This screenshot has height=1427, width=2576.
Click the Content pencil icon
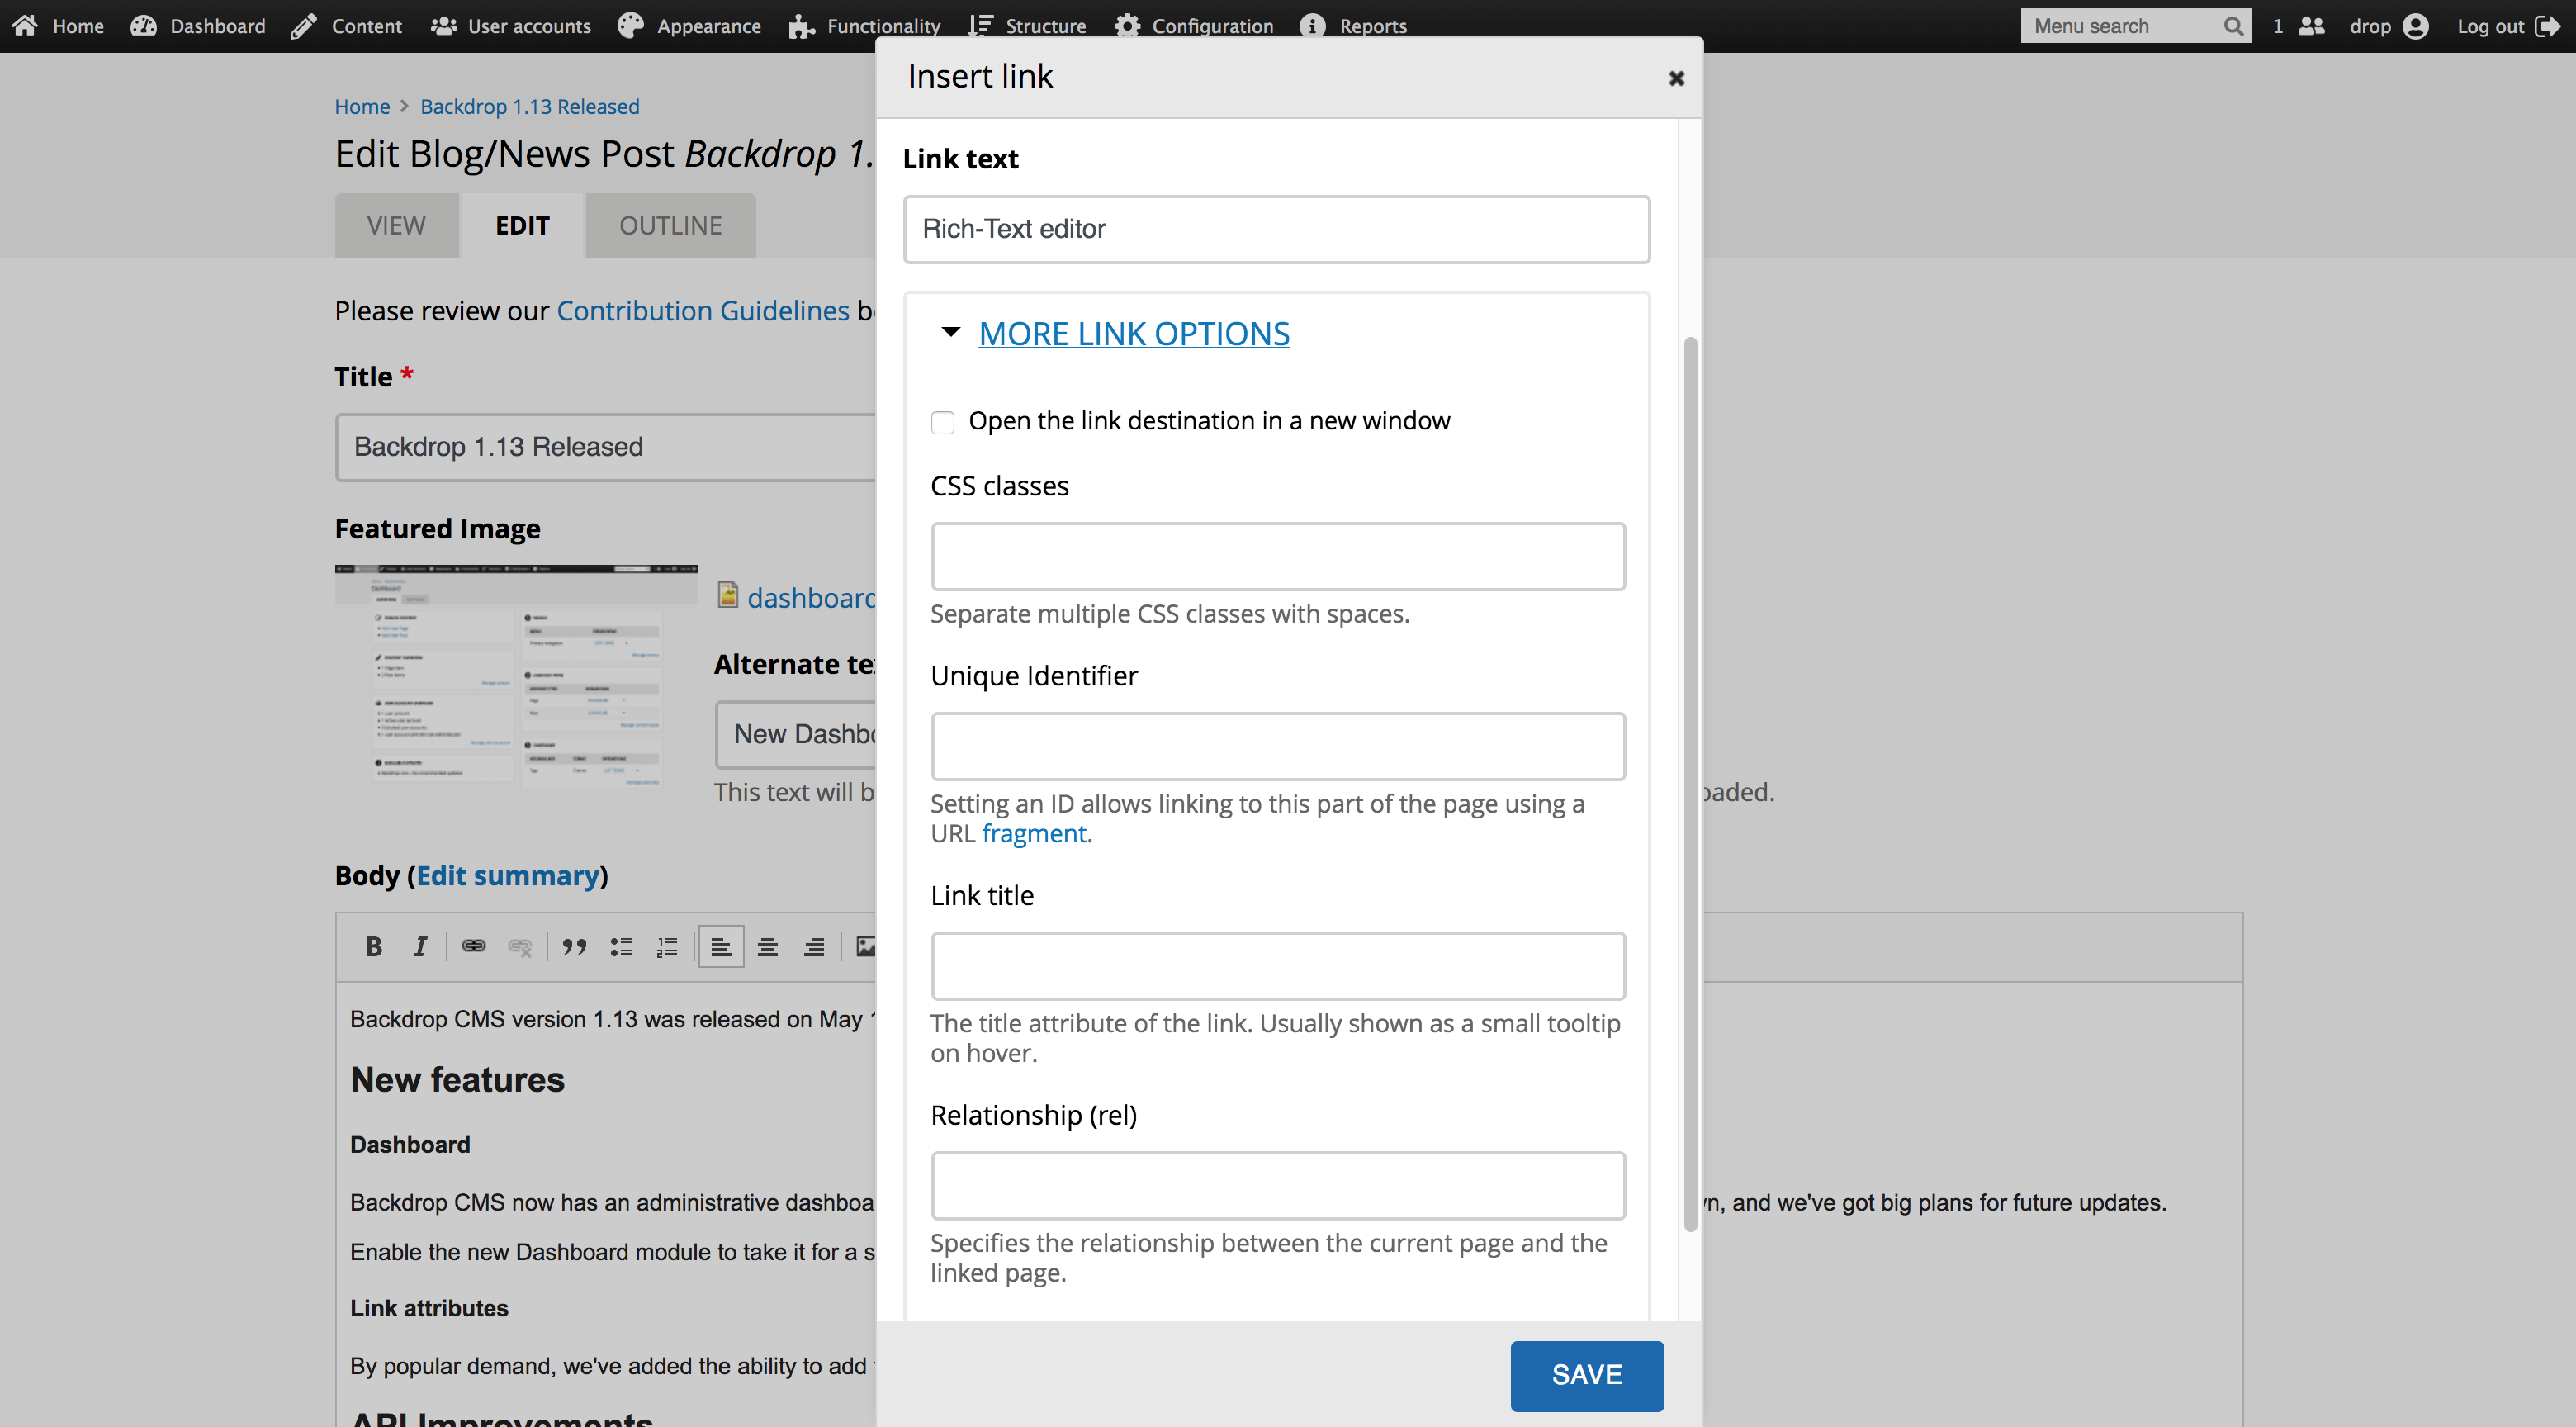pyautogui.click(x=304, y=25)
